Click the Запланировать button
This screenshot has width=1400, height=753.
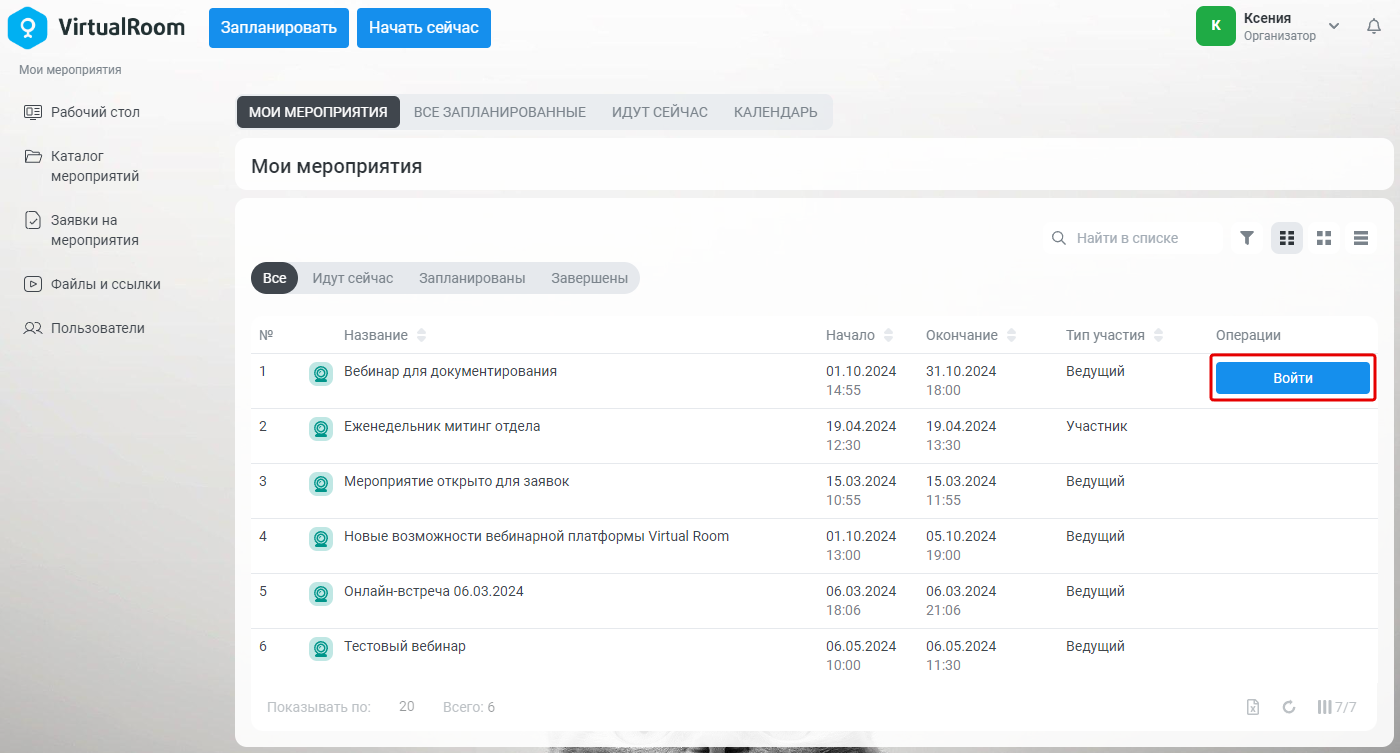point(279,28)
